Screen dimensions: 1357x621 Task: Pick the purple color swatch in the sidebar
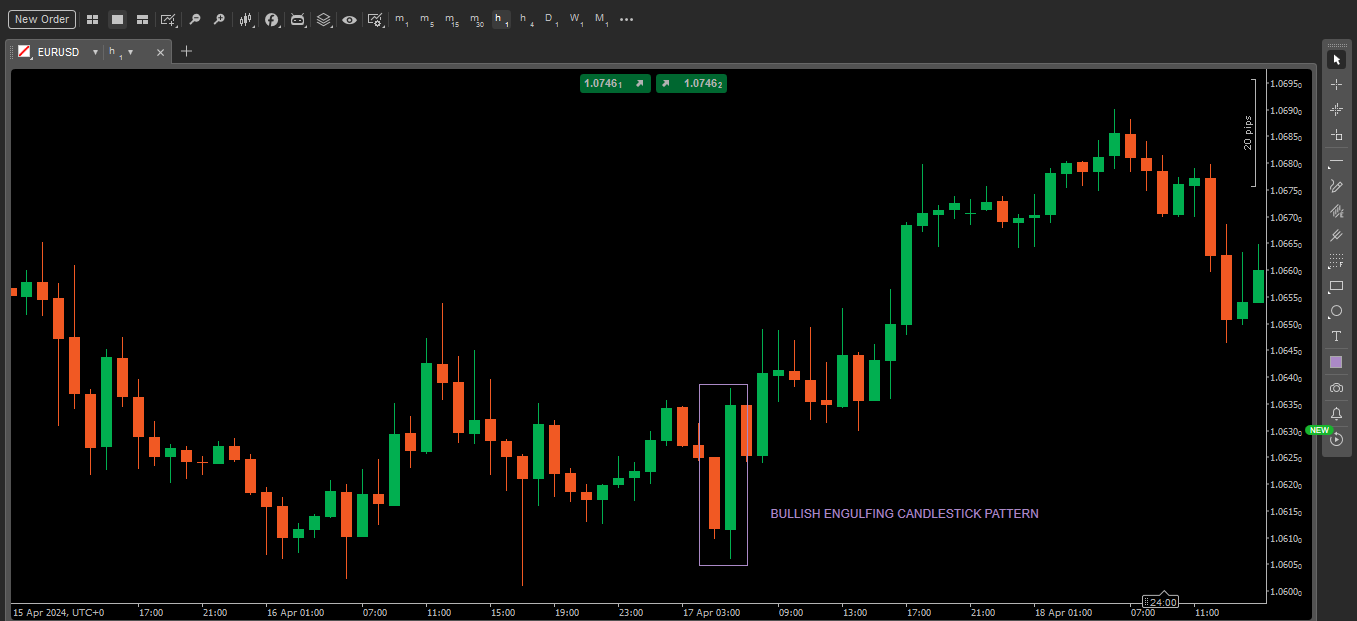pos(1336,362)
